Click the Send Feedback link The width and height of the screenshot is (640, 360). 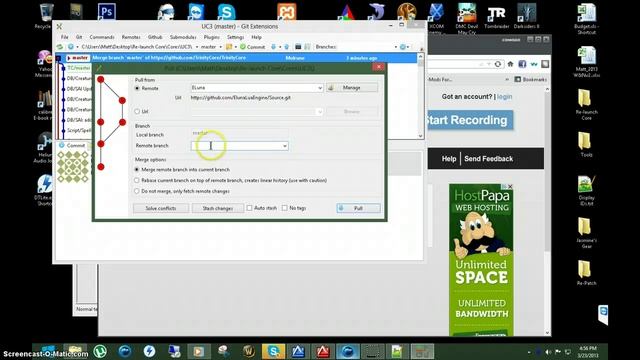click(x=488, y=159)
